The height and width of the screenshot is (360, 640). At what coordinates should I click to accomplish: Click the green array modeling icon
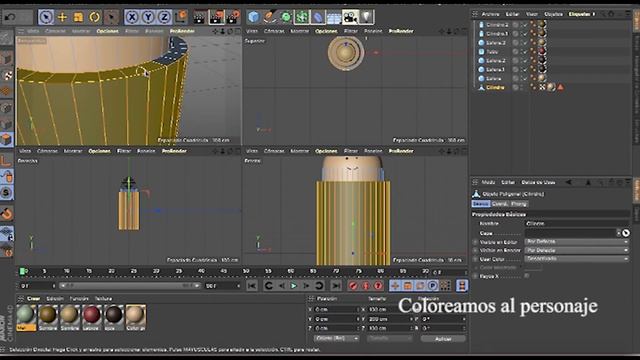302,17
